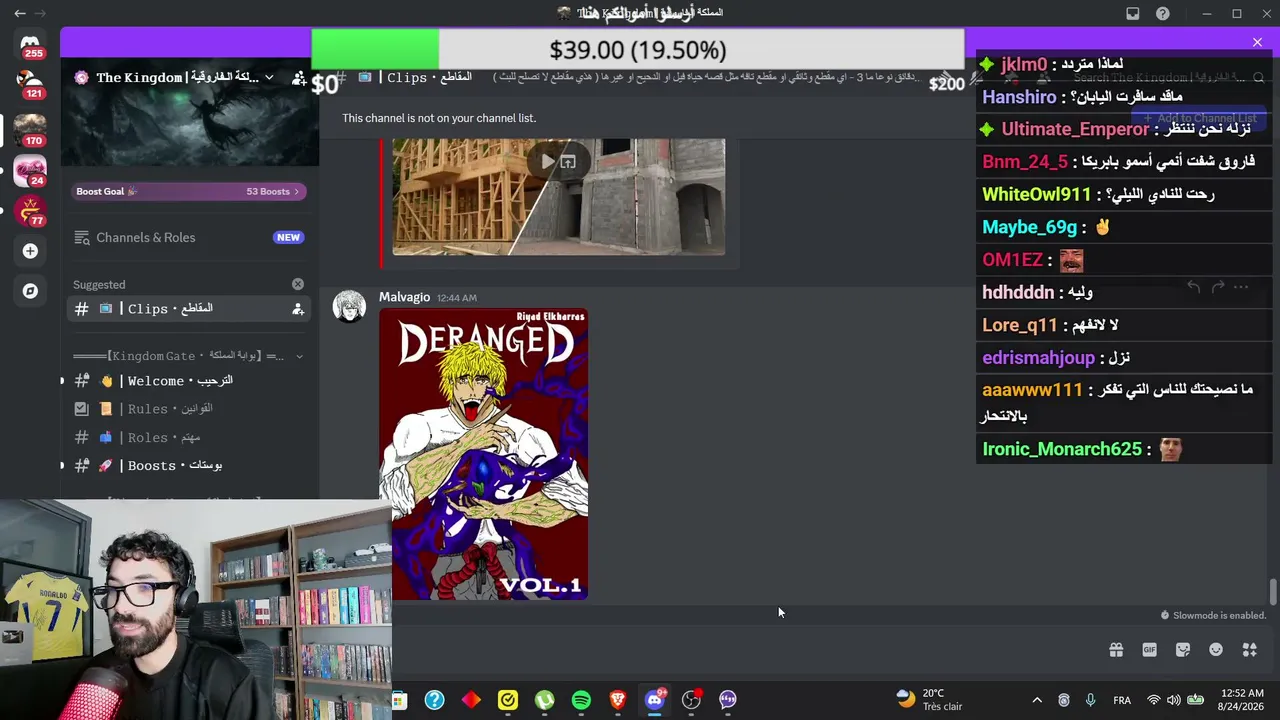Open the Deranged Vol.1 cover image
1280x720 pixels.
[x=484, y=454]
